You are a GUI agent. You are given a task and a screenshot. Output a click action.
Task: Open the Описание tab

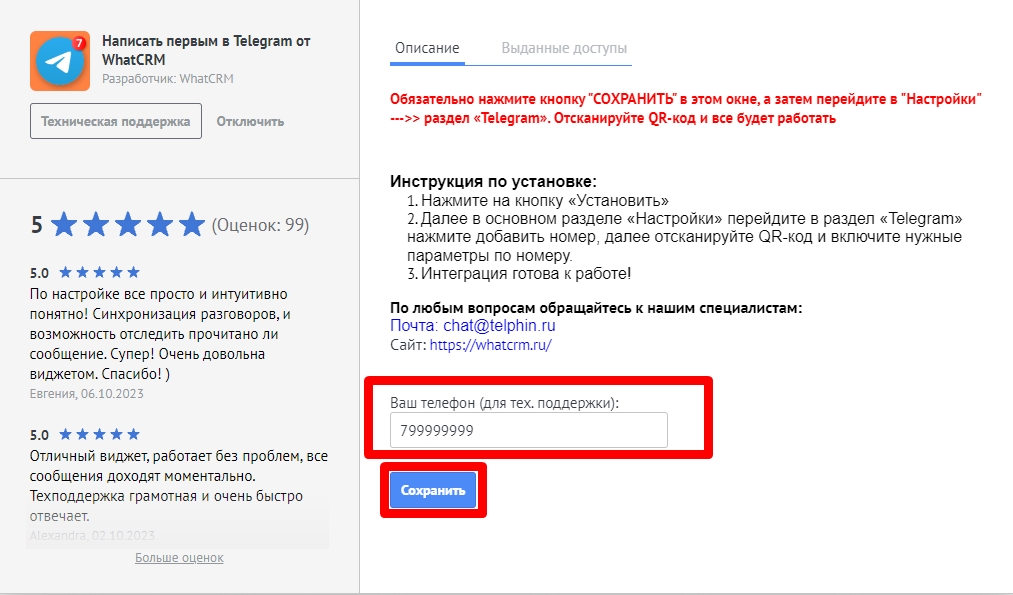(427, 48)
